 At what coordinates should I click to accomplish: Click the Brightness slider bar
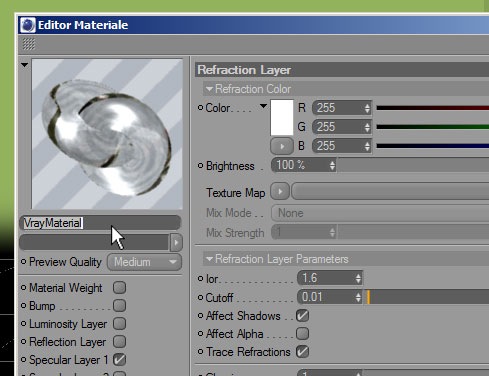(413, 165)
